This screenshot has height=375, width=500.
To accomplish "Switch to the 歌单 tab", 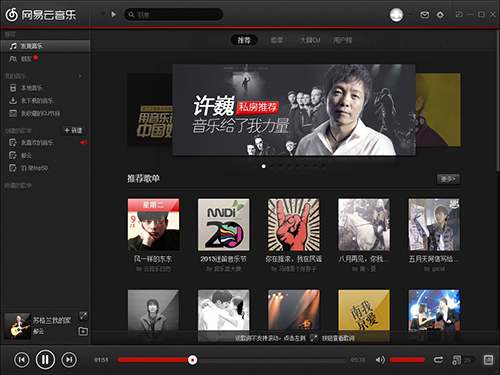I will click(277, 40).
